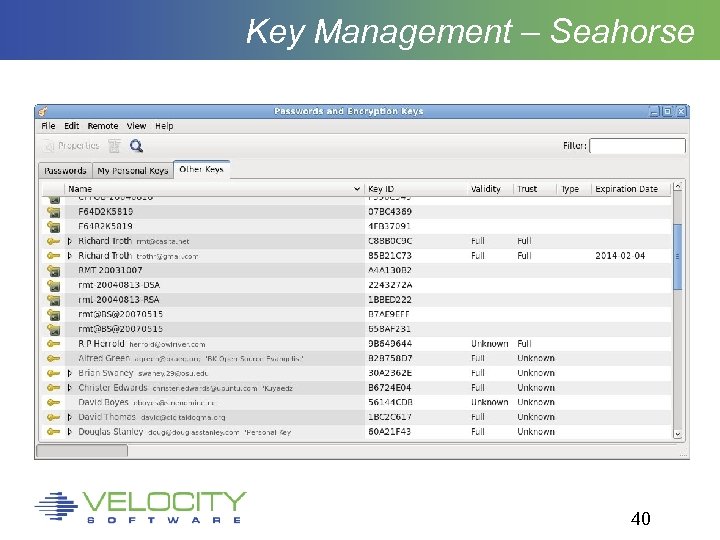Open the Remote menu
This screenshot has height=540, width=720.
click(103, 126)
